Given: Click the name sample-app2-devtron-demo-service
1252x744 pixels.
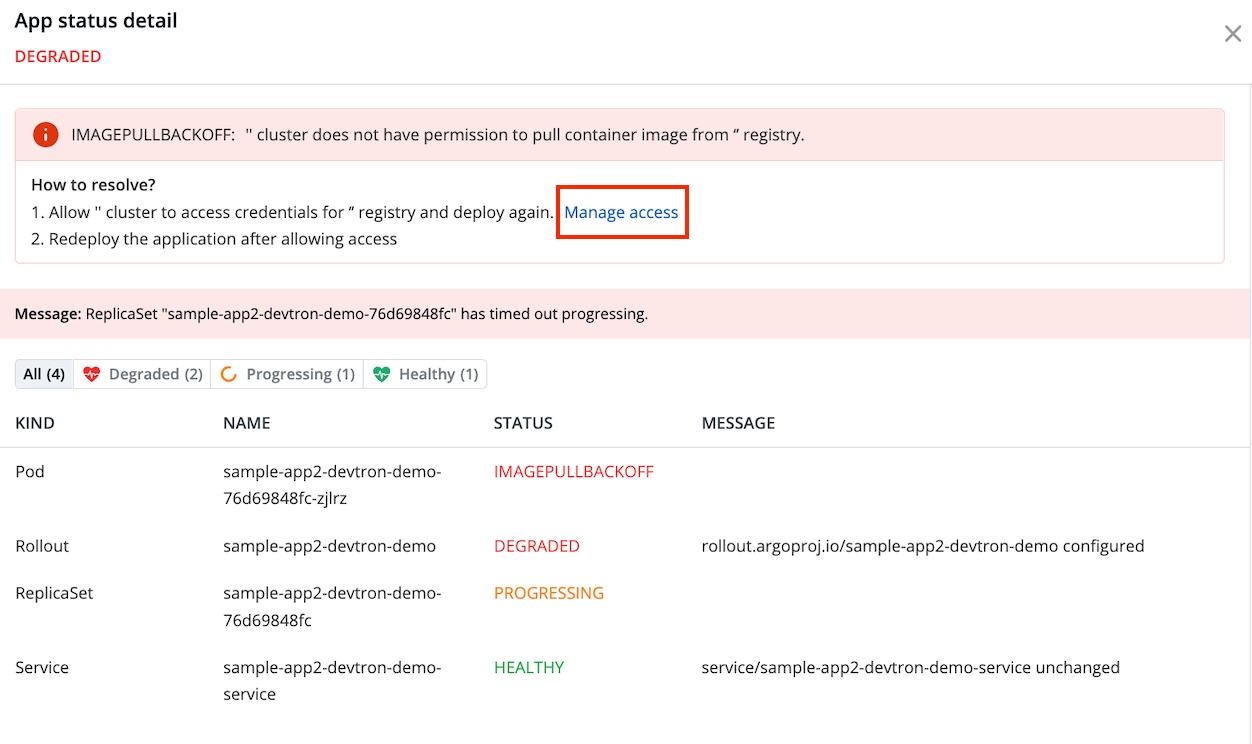Looking at the screenshot, I should [332, 681].
